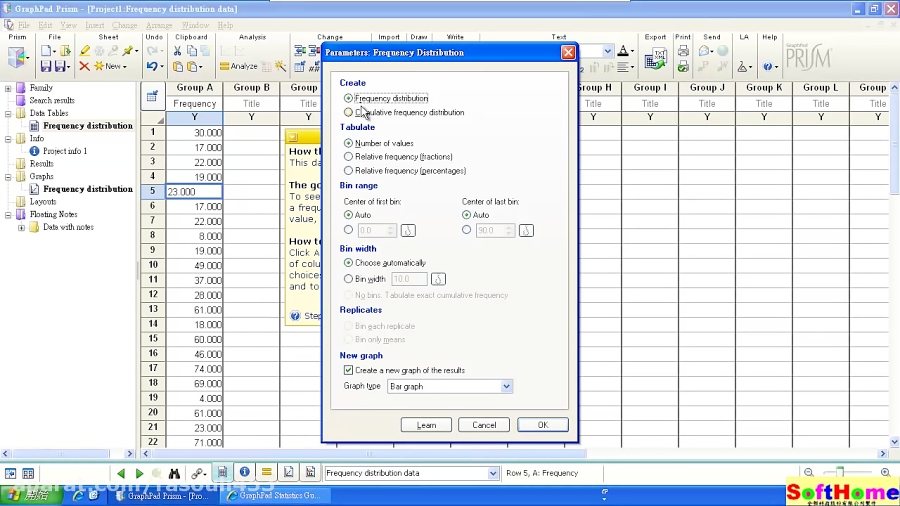Select Auto for center of first bin

point(348,215)
